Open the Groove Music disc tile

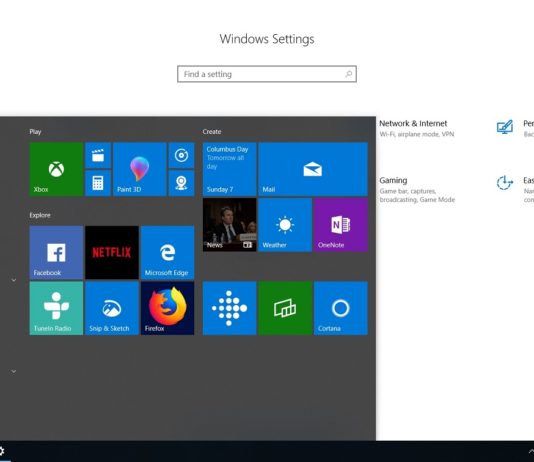tap(182, 156)
